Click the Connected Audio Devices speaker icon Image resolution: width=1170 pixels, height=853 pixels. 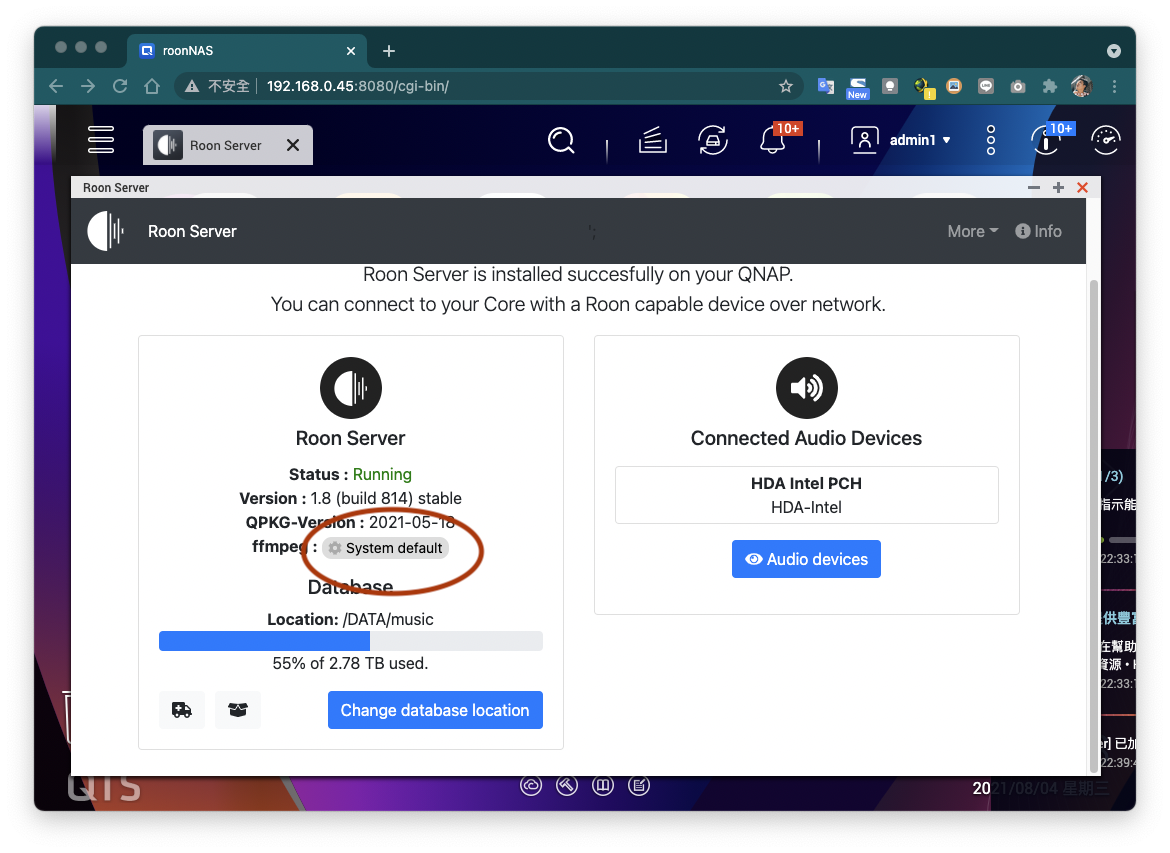pyautogui.click(x=807, y=388)
